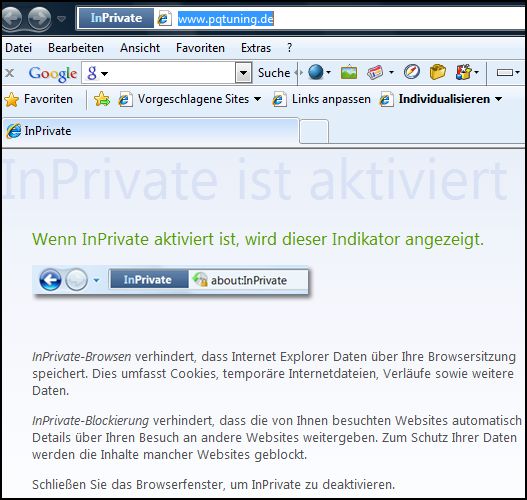Add to favorites bar via star-arrow icon
Viewport: 527px width, 500px height.
pos(102,99)
